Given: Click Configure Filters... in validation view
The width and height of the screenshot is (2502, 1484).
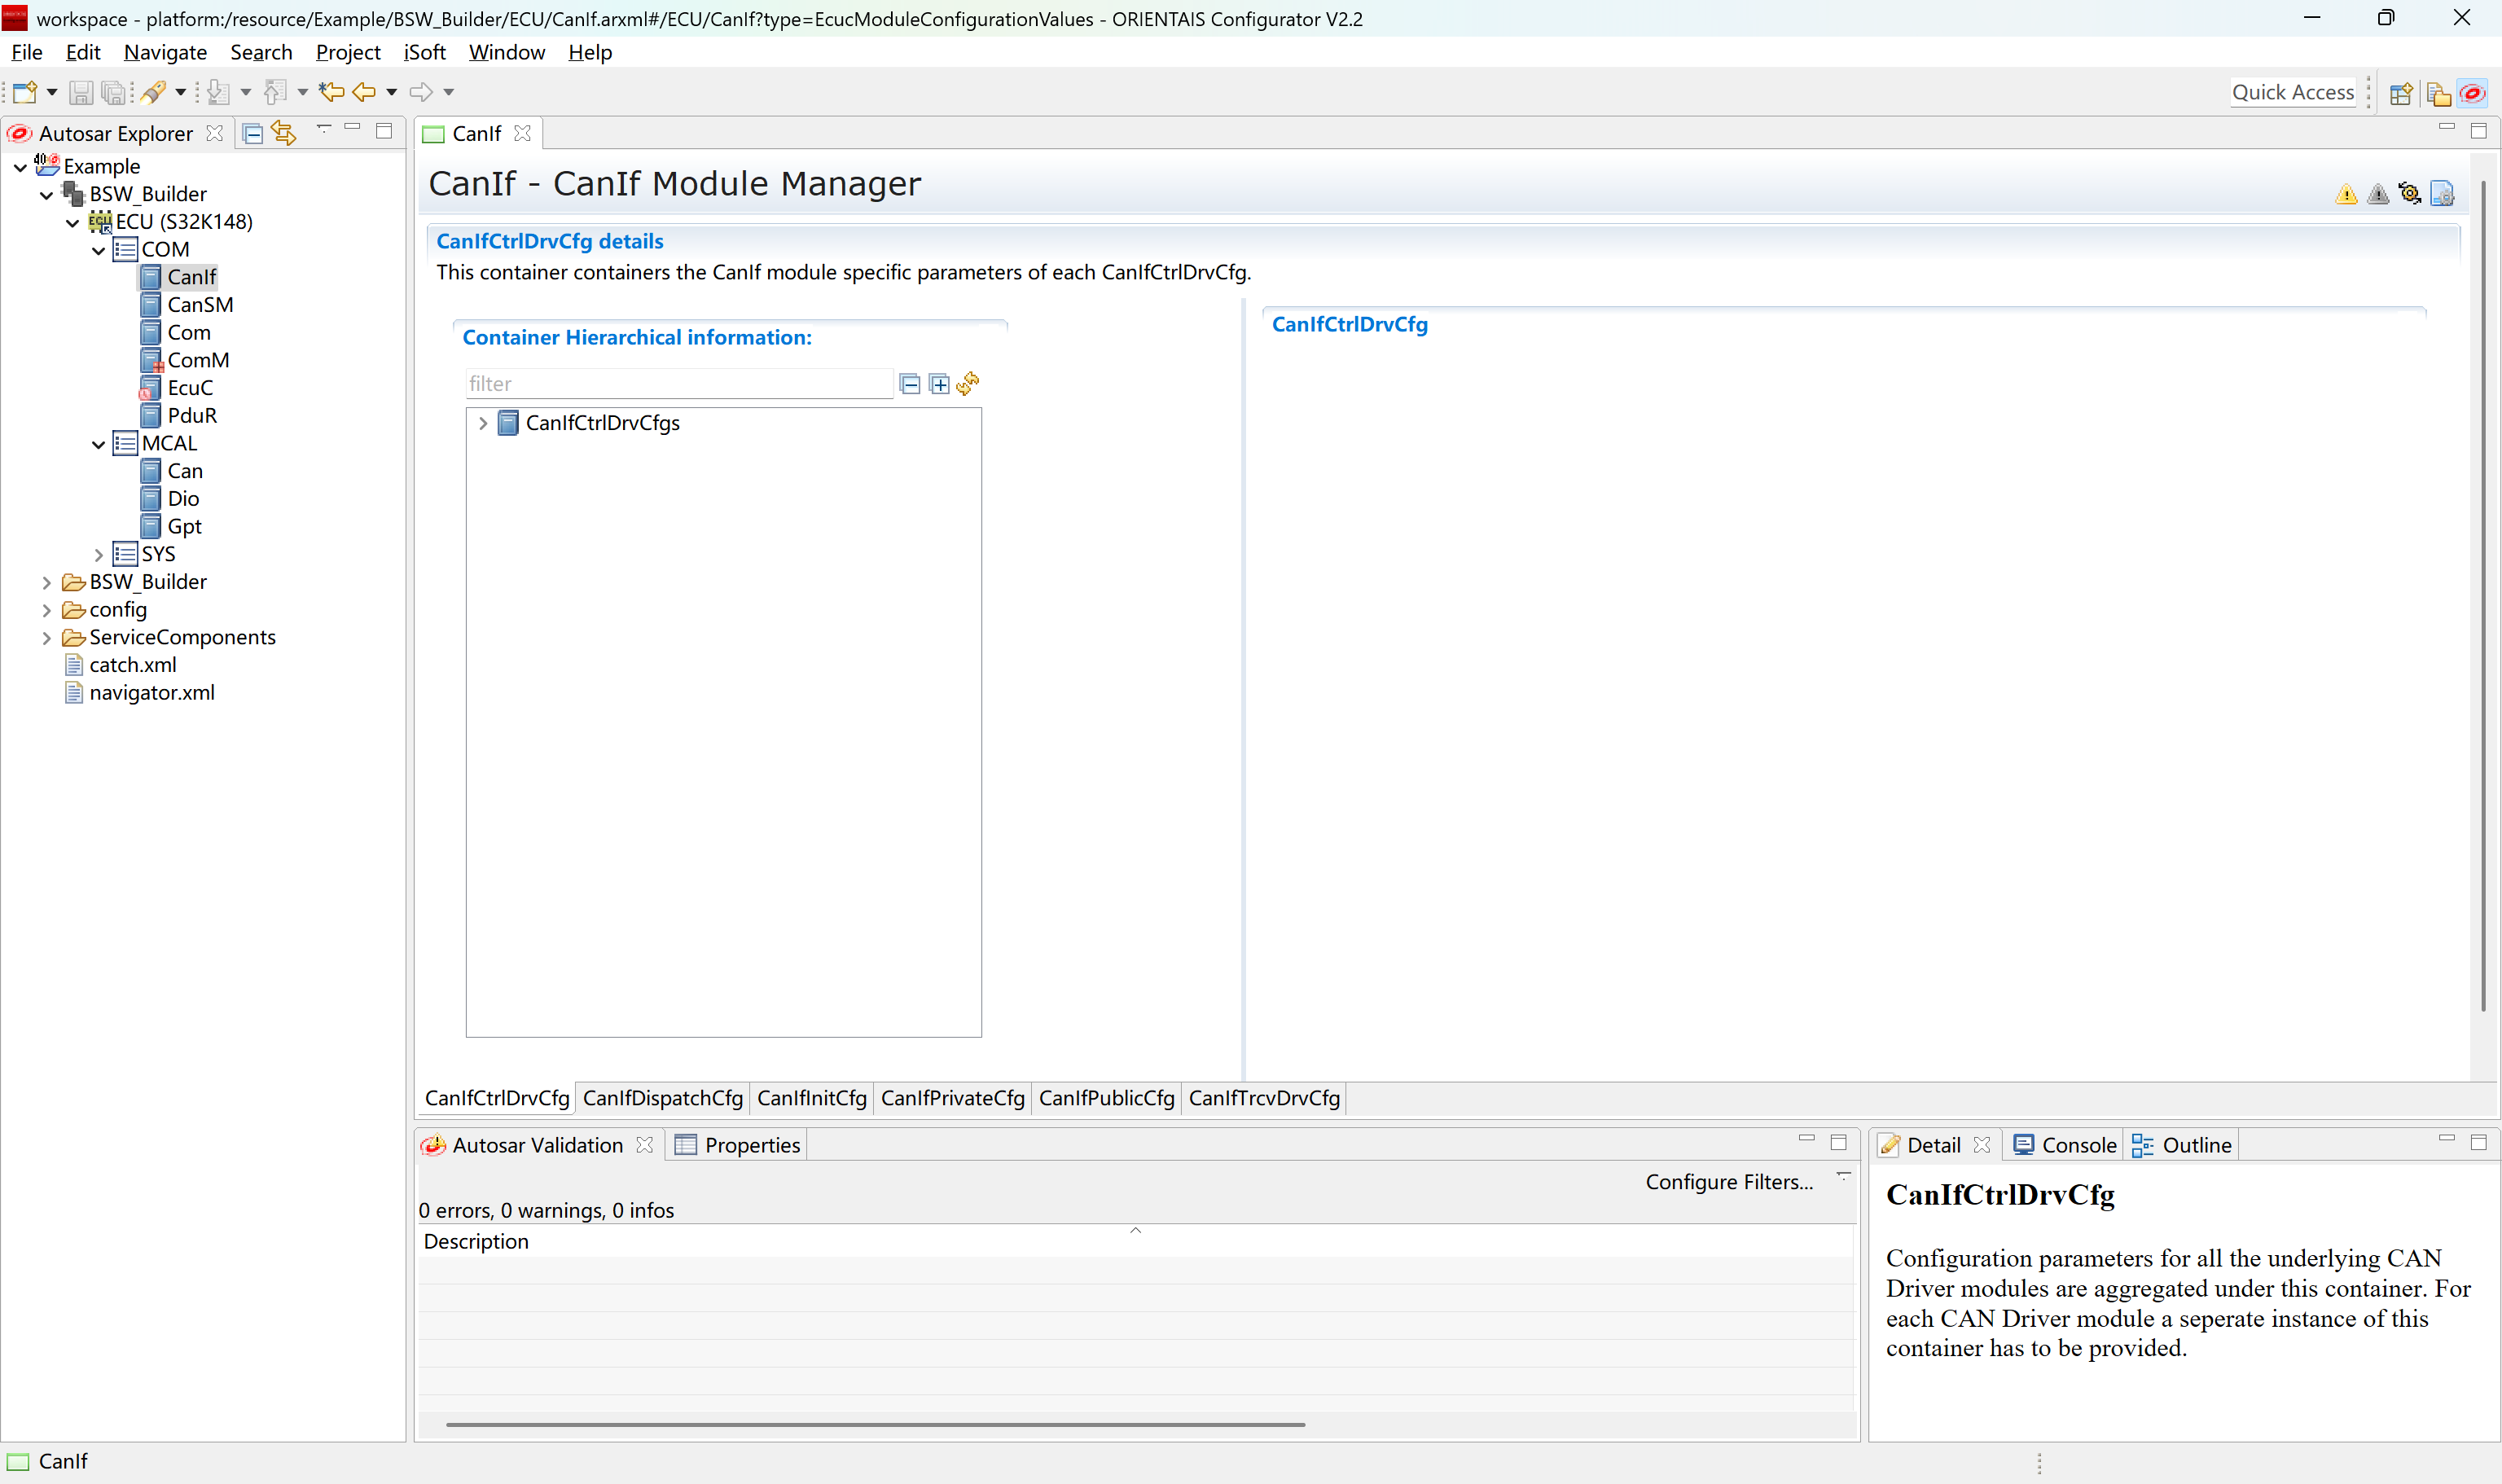Looking at the screenshot, I should click(x=1729, y=1182).
